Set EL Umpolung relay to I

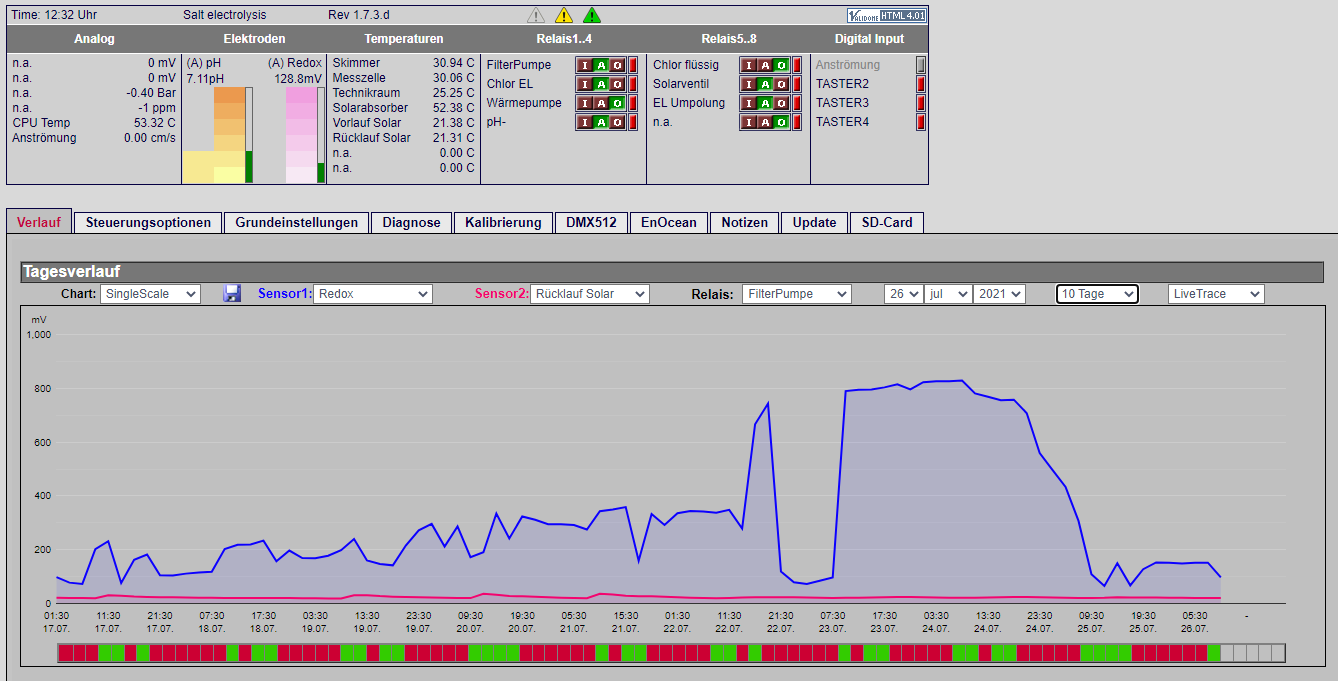[749, 103]
